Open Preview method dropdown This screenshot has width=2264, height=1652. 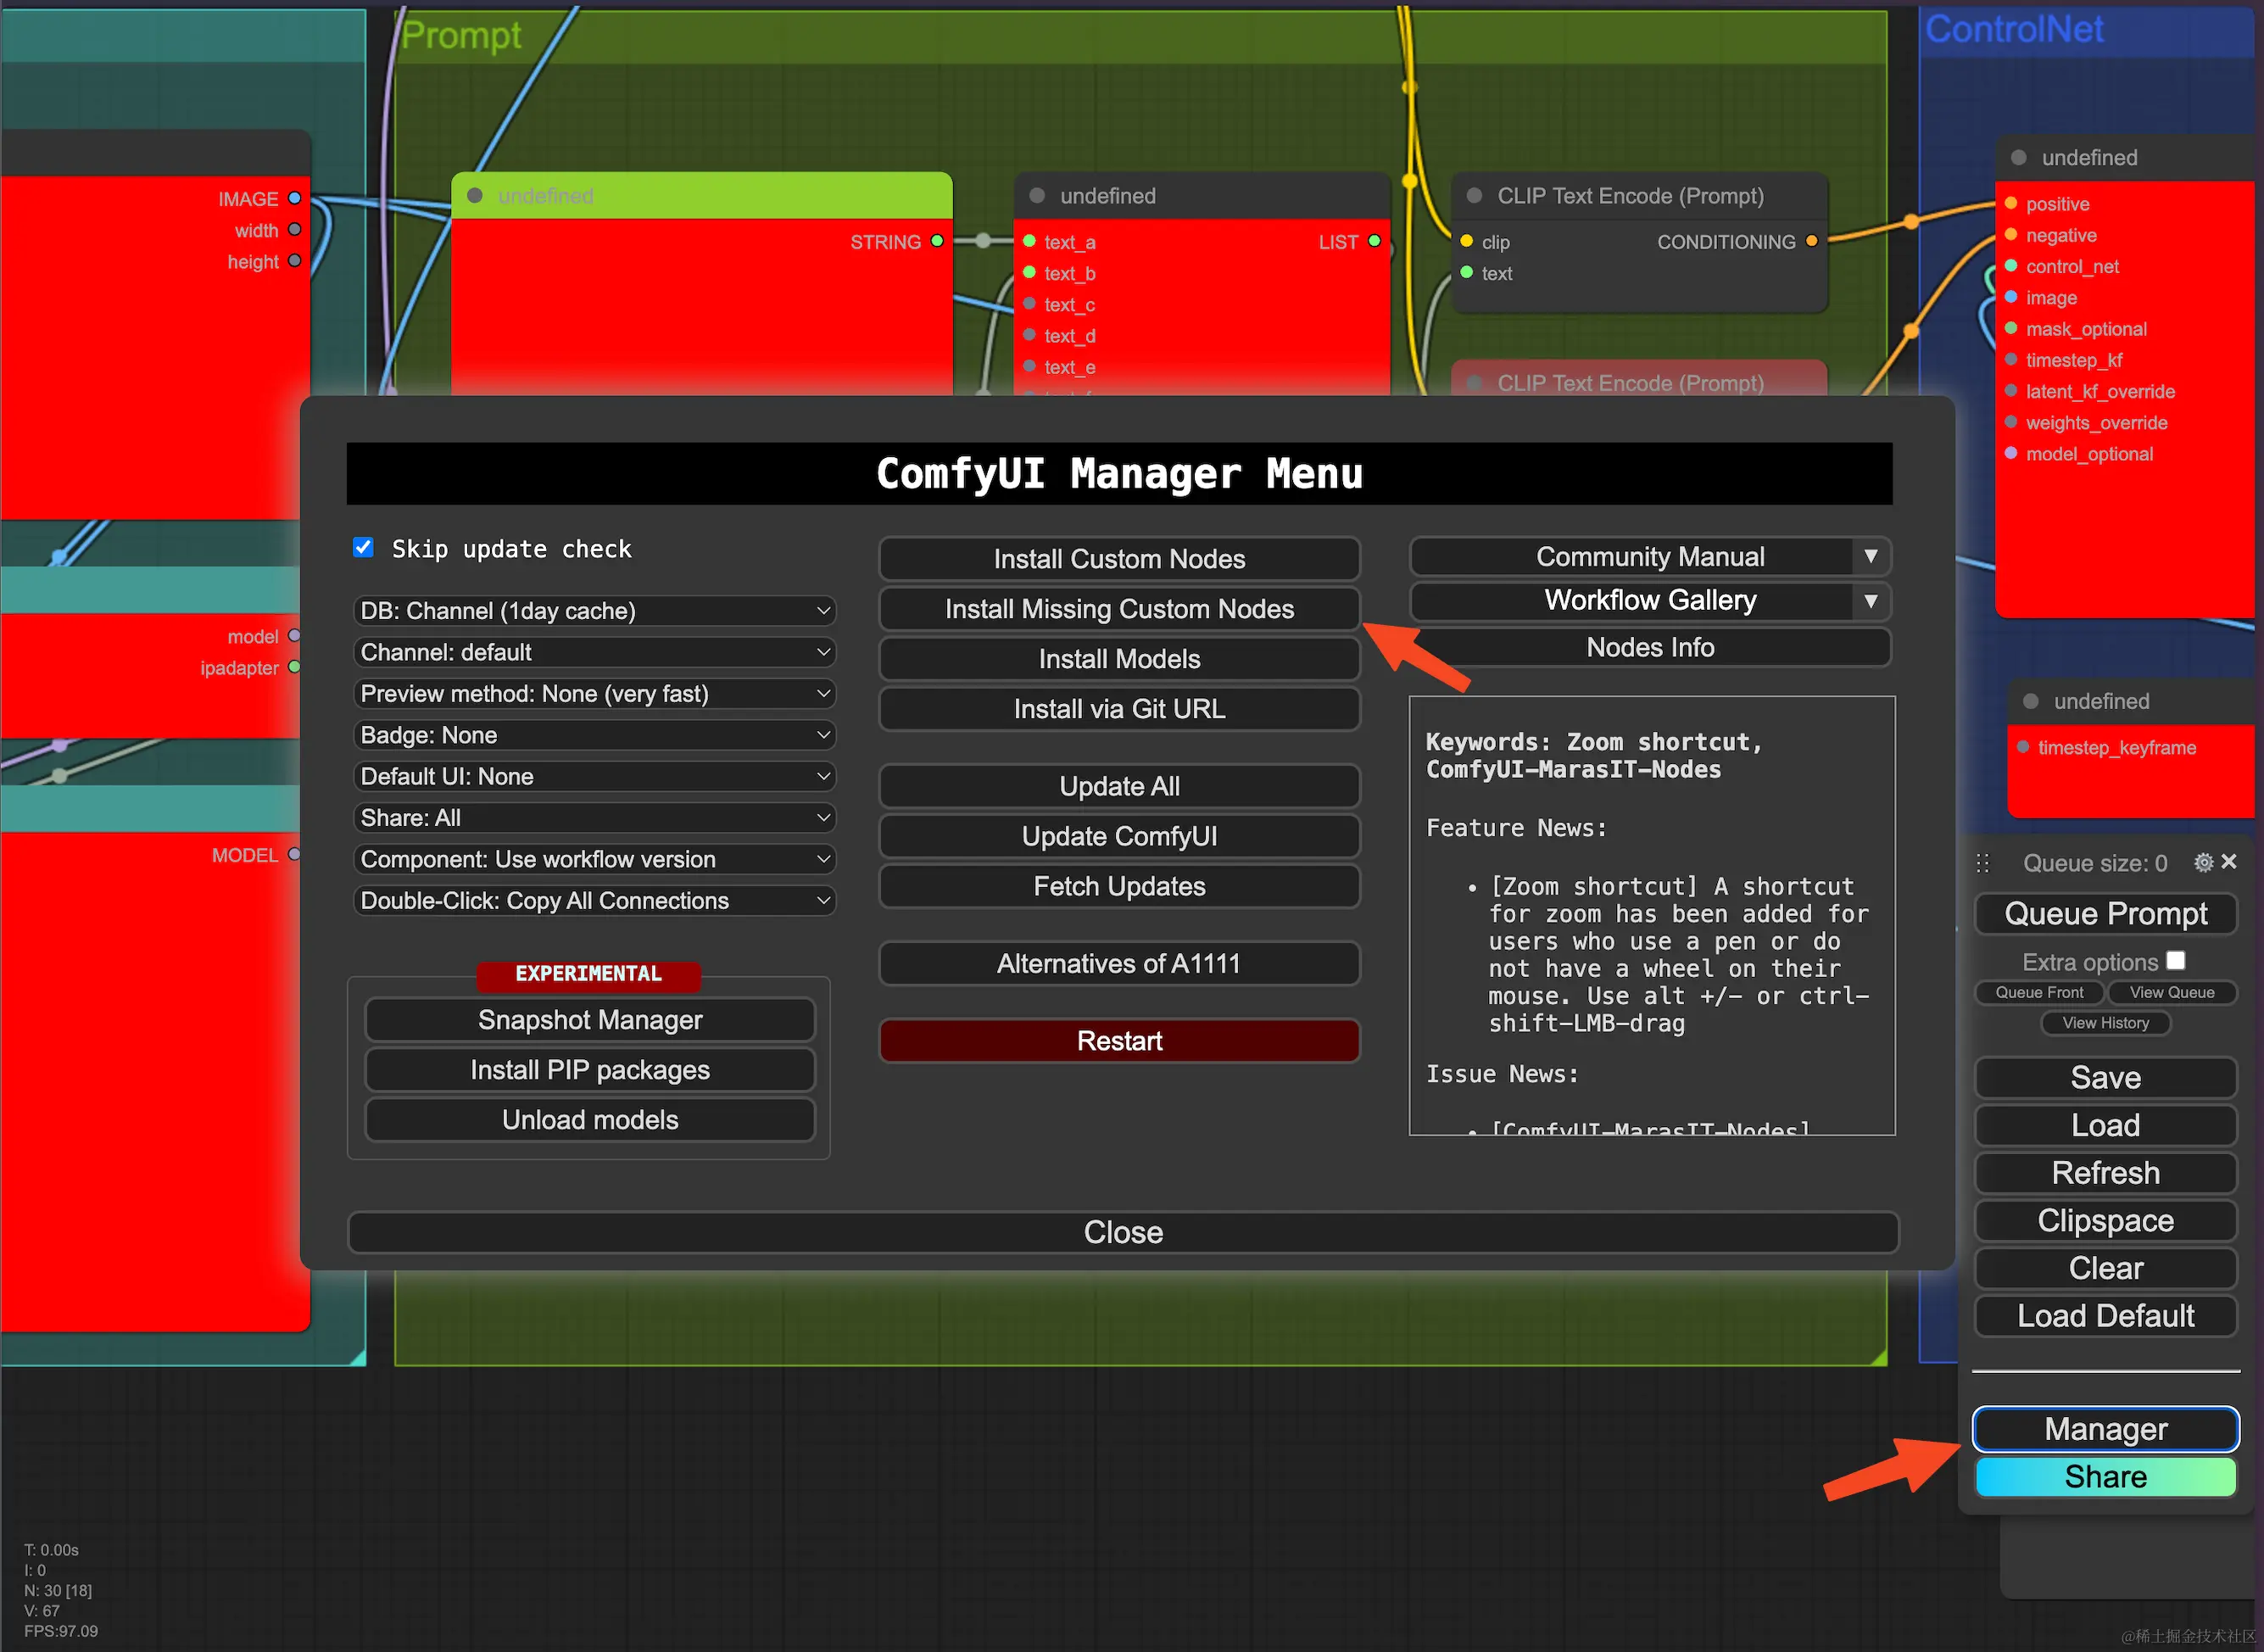[x=595, y=694]
